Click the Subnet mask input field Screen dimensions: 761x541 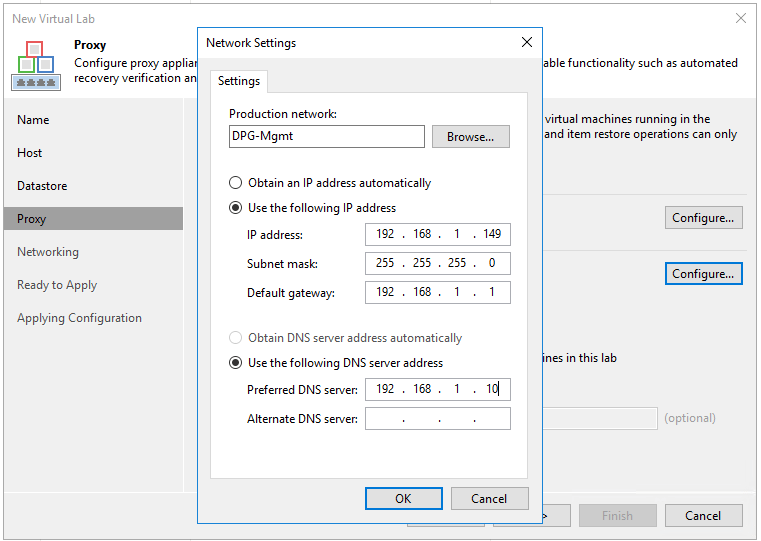[437, 264]
